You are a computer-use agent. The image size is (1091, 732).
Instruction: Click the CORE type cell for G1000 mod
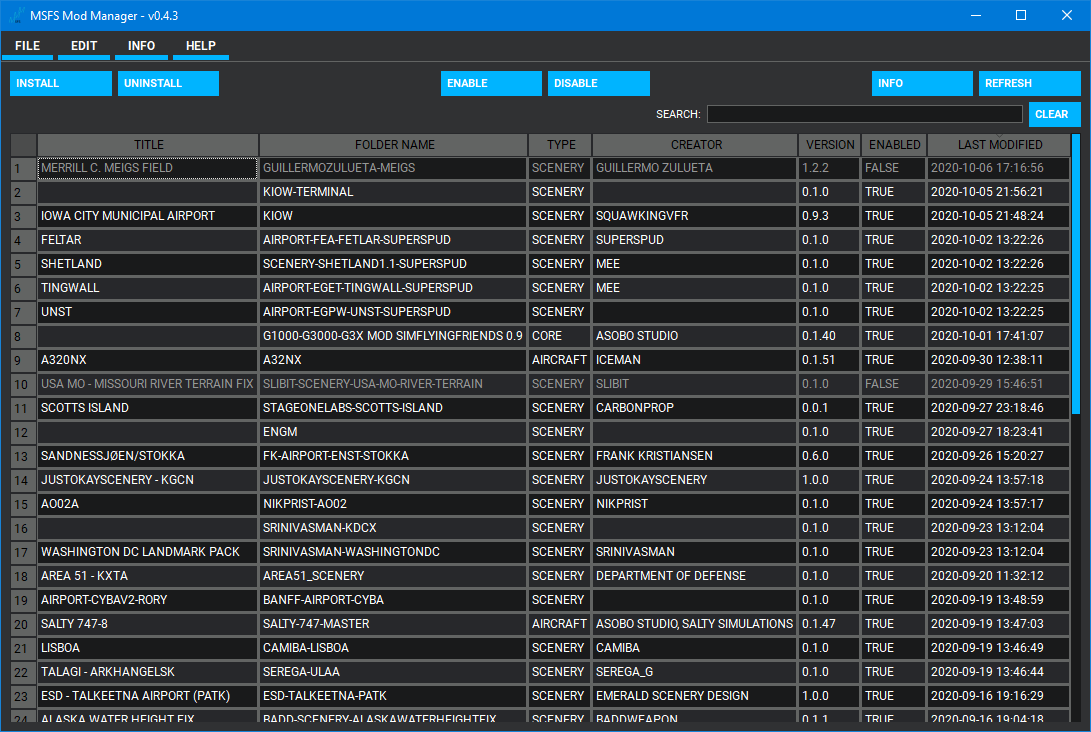(560, 336)
